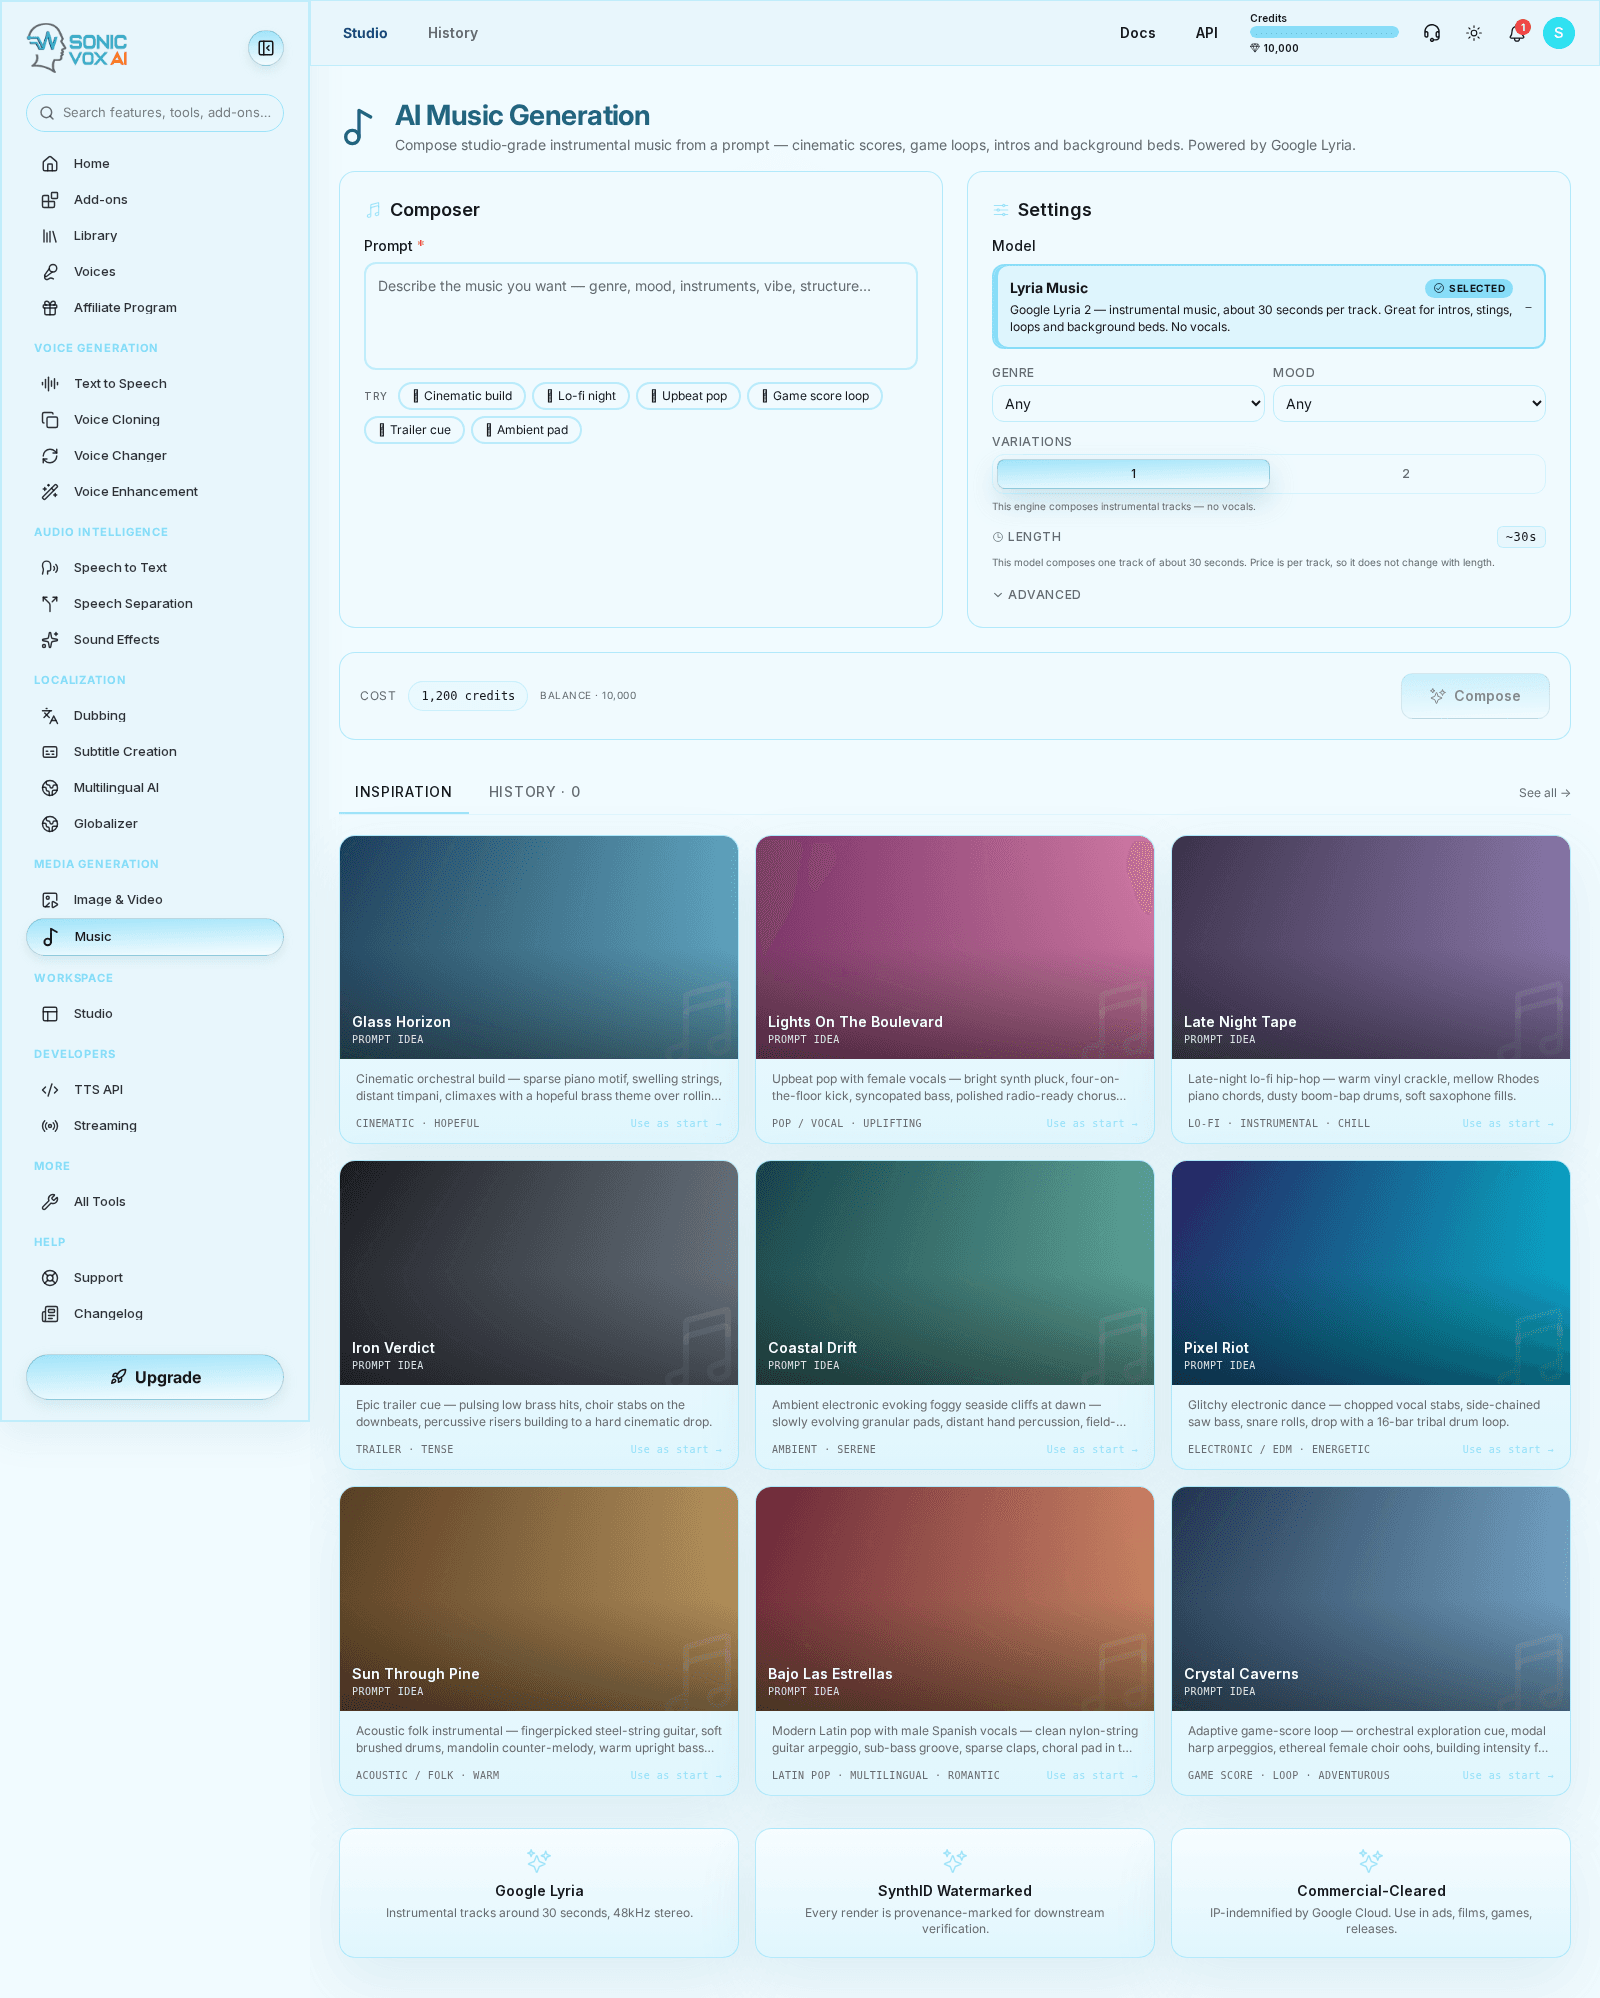
Task: Click the Affiliate Program gift icon
Action: tap(50, 308)
